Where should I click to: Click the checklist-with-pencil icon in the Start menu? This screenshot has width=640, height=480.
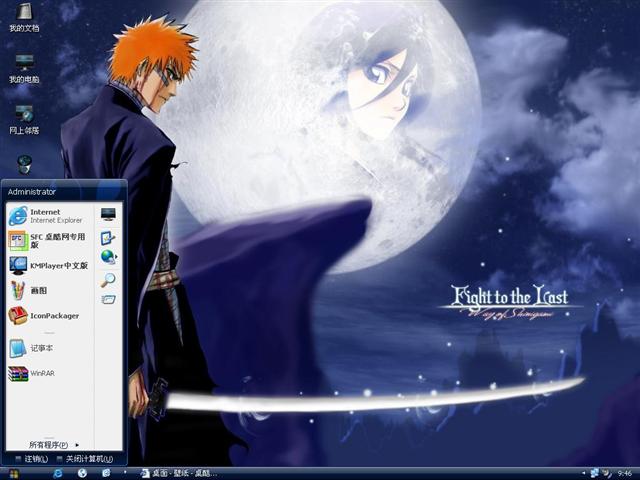point(108,238)
